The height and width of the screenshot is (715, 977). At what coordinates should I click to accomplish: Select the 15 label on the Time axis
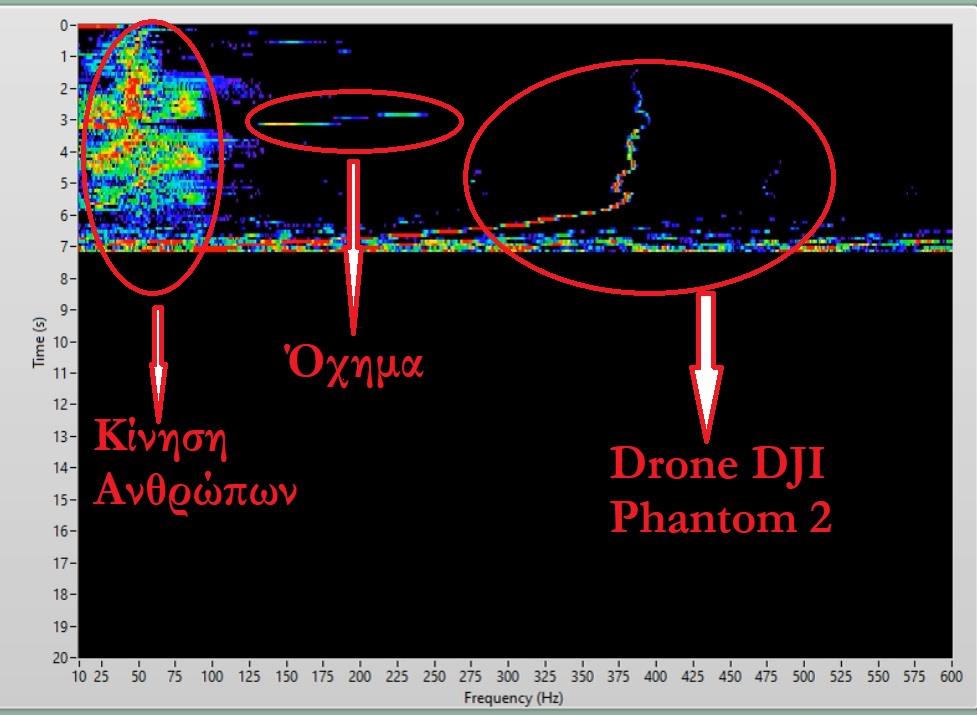tap(61, 500)
